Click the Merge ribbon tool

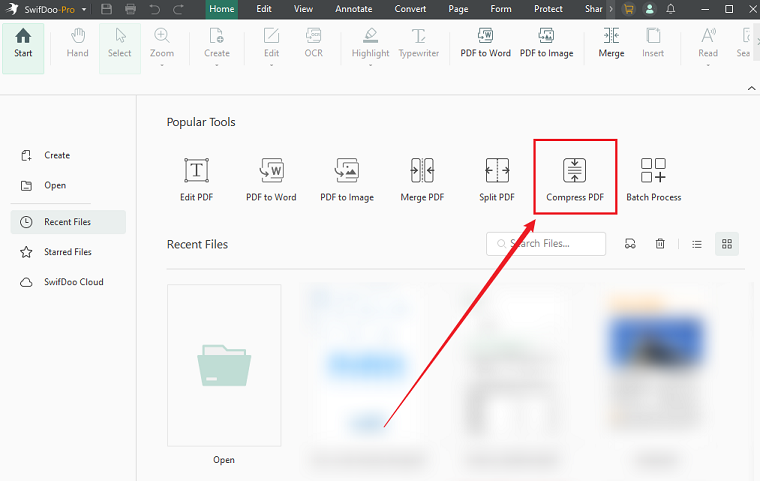pyautogui.click(x=611, y=44)
